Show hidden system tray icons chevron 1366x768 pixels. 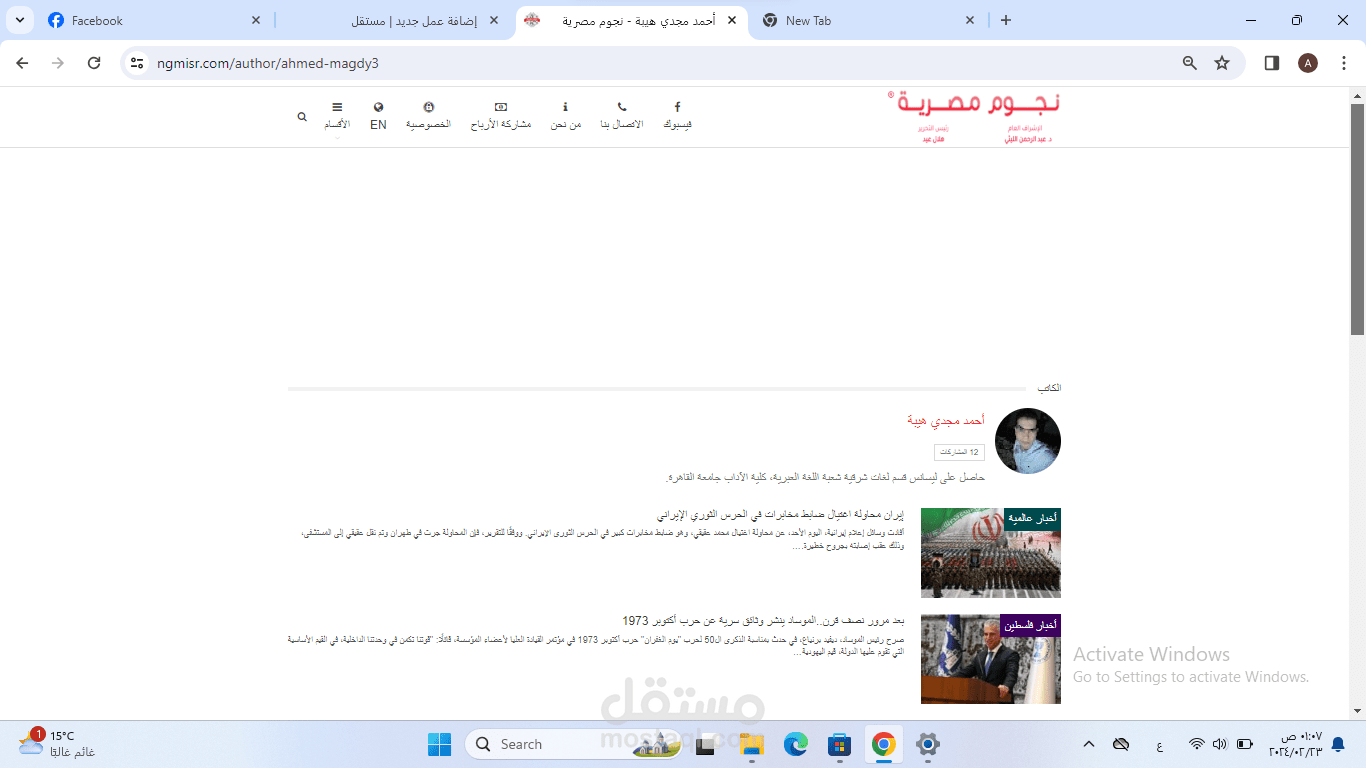pos(1089,744)
